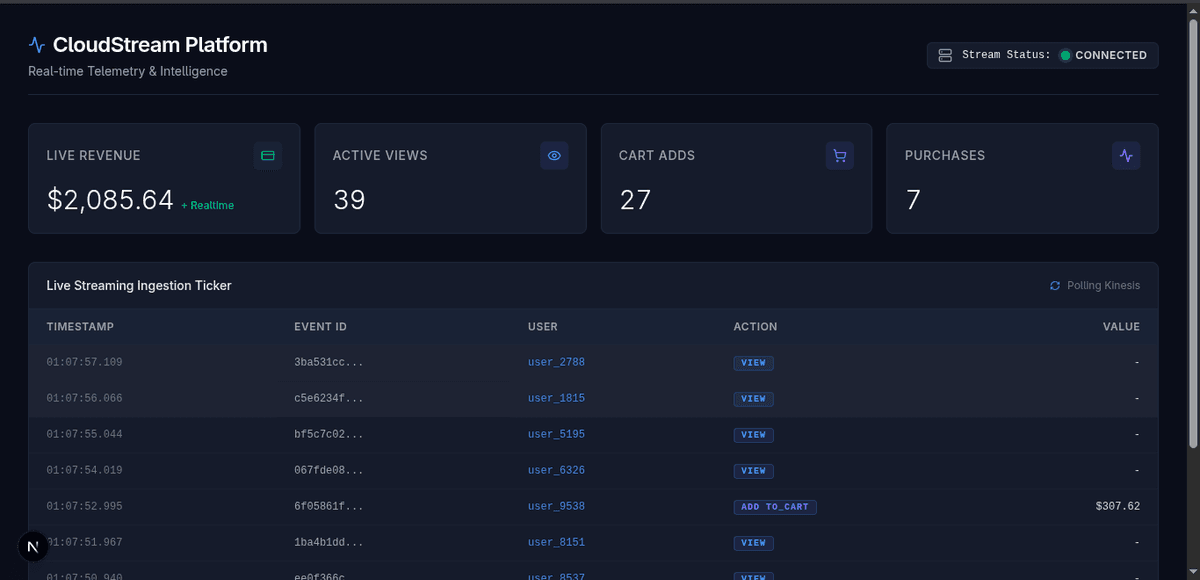Click the credit card icon in Live Revenue
Screen dimensions: 1200x580
pos(268,156)
